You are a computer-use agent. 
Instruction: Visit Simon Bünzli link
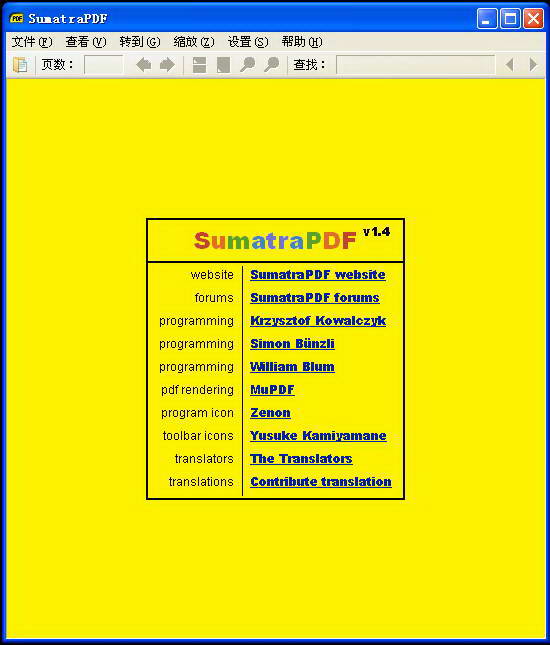click(x=292, y=344)
